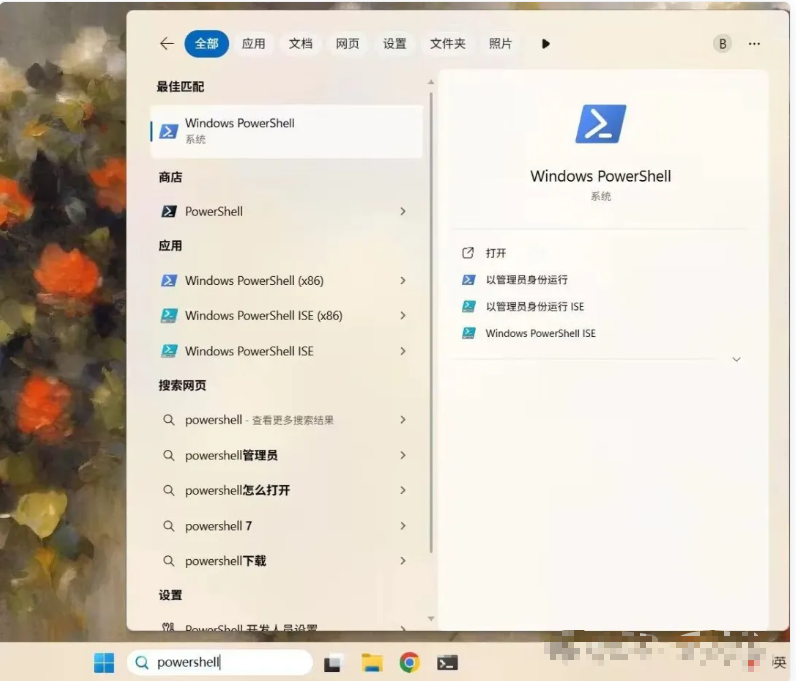Screen dimensions: 796x681
Task: Select Windows PowerShell (x86) app result
Action: tap(287, 280)
